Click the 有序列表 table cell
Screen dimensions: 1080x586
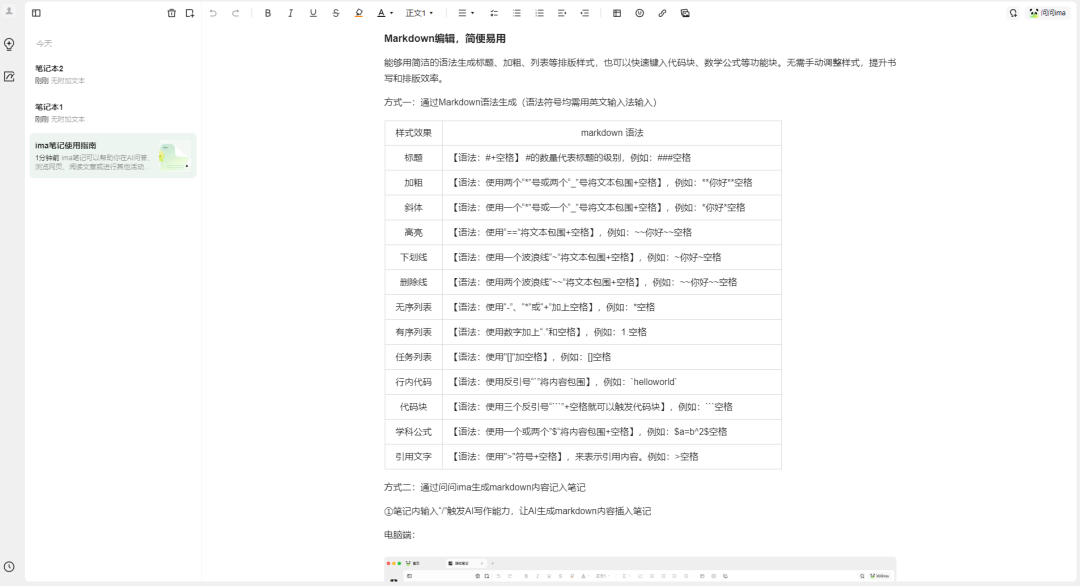pos(413,332)
